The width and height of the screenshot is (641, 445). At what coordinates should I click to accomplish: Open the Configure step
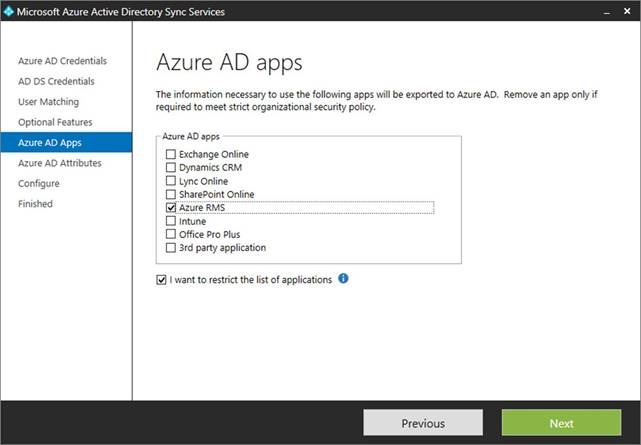(39, 183)
